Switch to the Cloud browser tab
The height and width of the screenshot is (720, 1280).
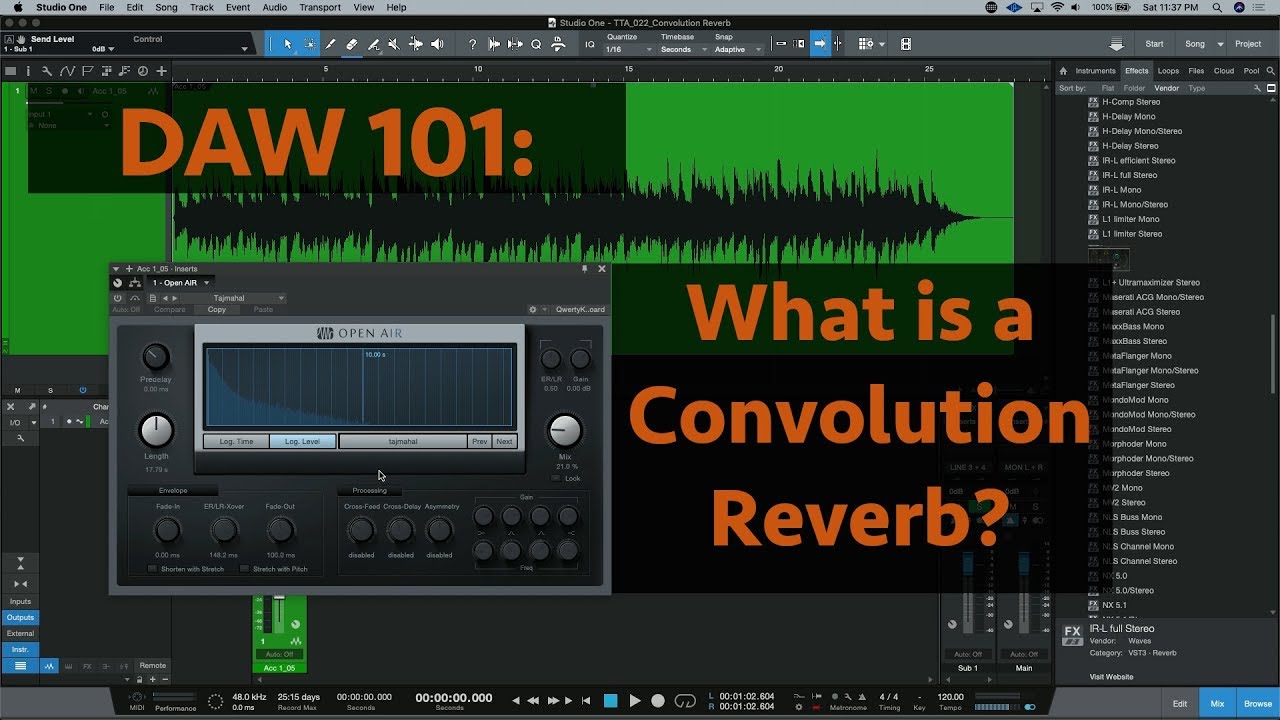click(x=1224, y=71)
